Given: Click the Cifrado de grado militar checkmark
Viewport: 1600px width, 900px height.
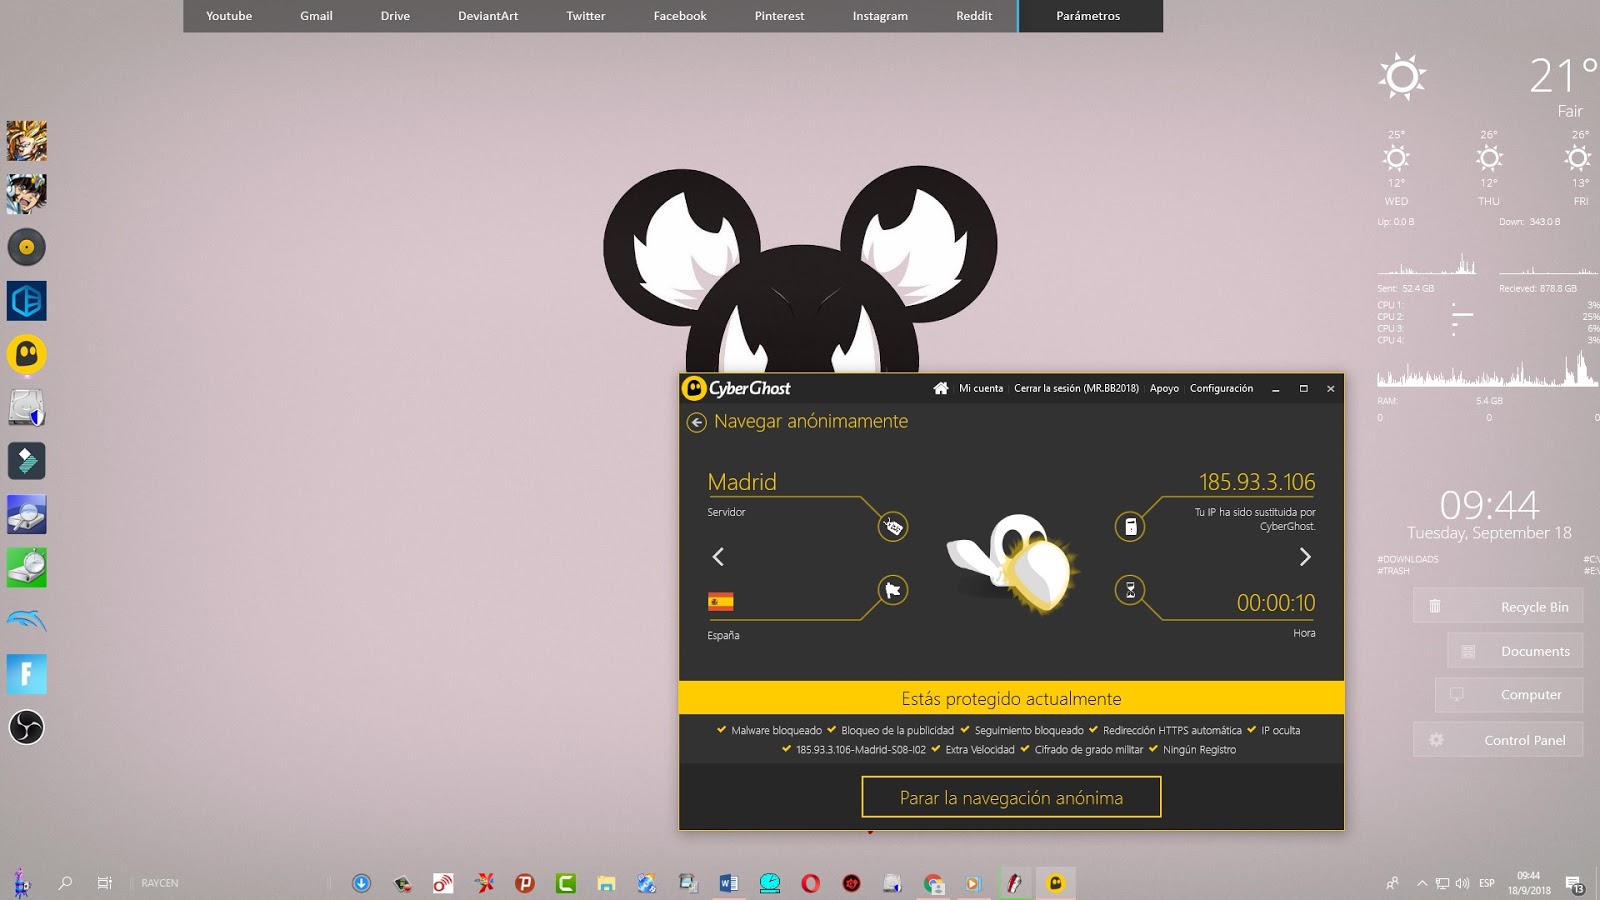Looking at the screenshot, I should 1025,749.
